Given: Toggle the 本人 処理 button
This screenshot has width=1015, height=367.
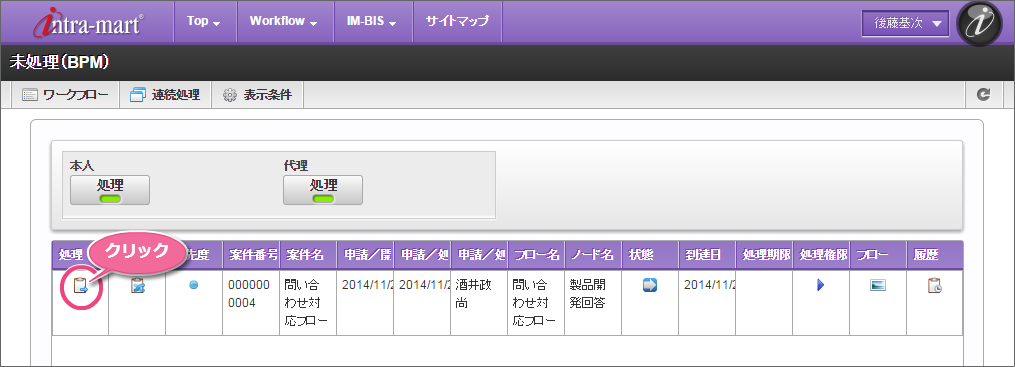Looking at the screenshot, I should 110,190.
